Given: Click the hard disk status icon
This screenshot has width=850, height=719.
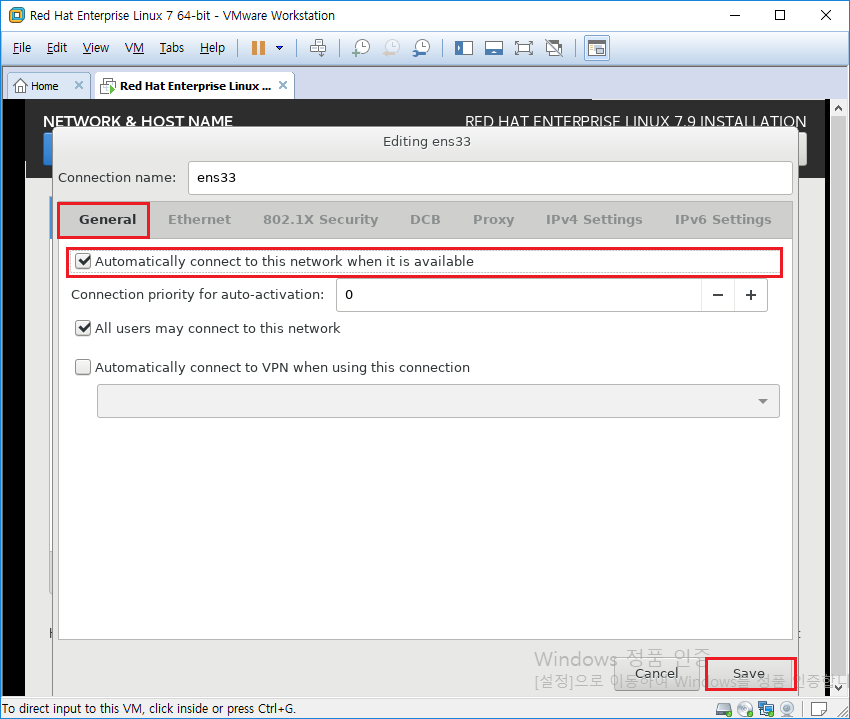Looking at the screenshot, I should tap(724, 709).
